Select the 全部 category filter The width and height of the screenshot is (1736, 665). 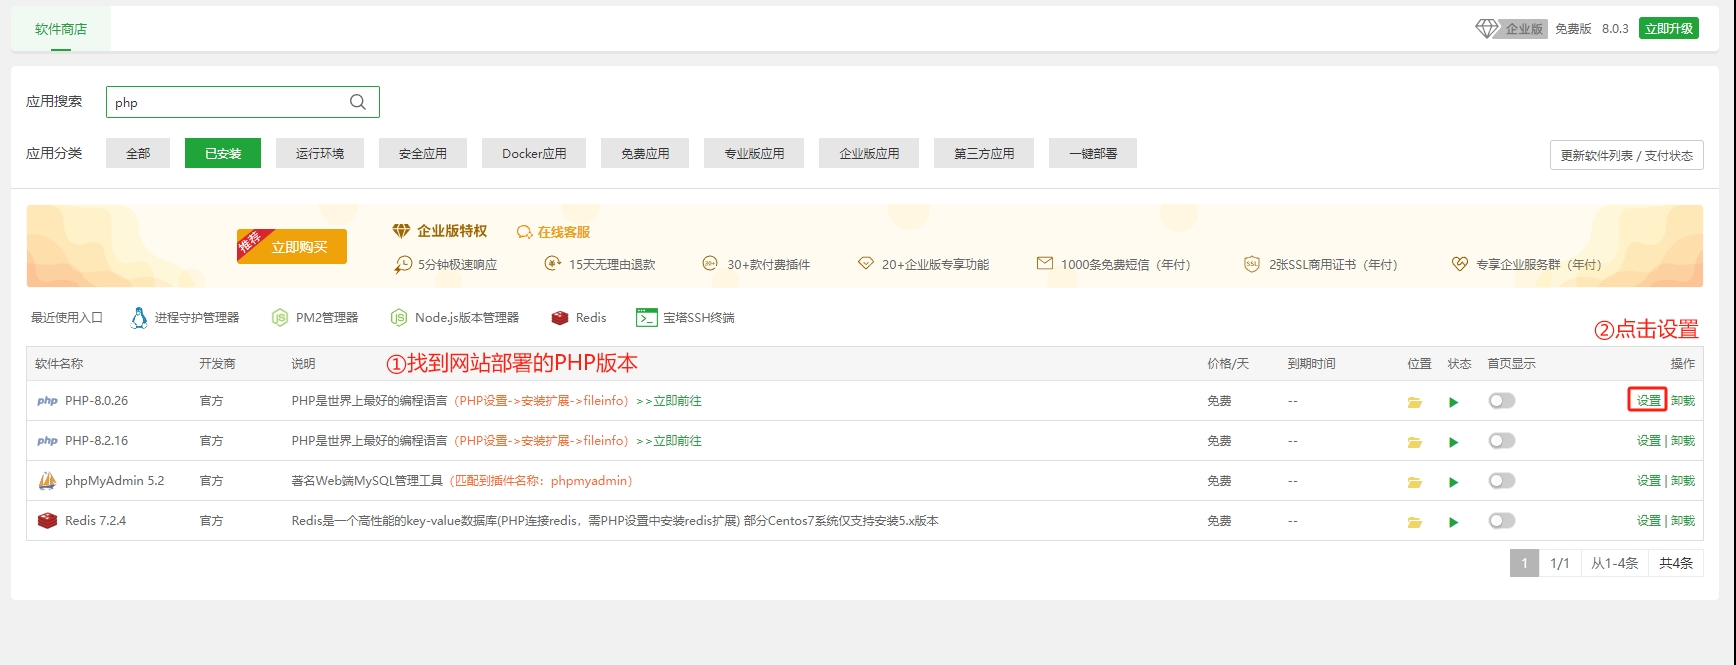(138, 153)
